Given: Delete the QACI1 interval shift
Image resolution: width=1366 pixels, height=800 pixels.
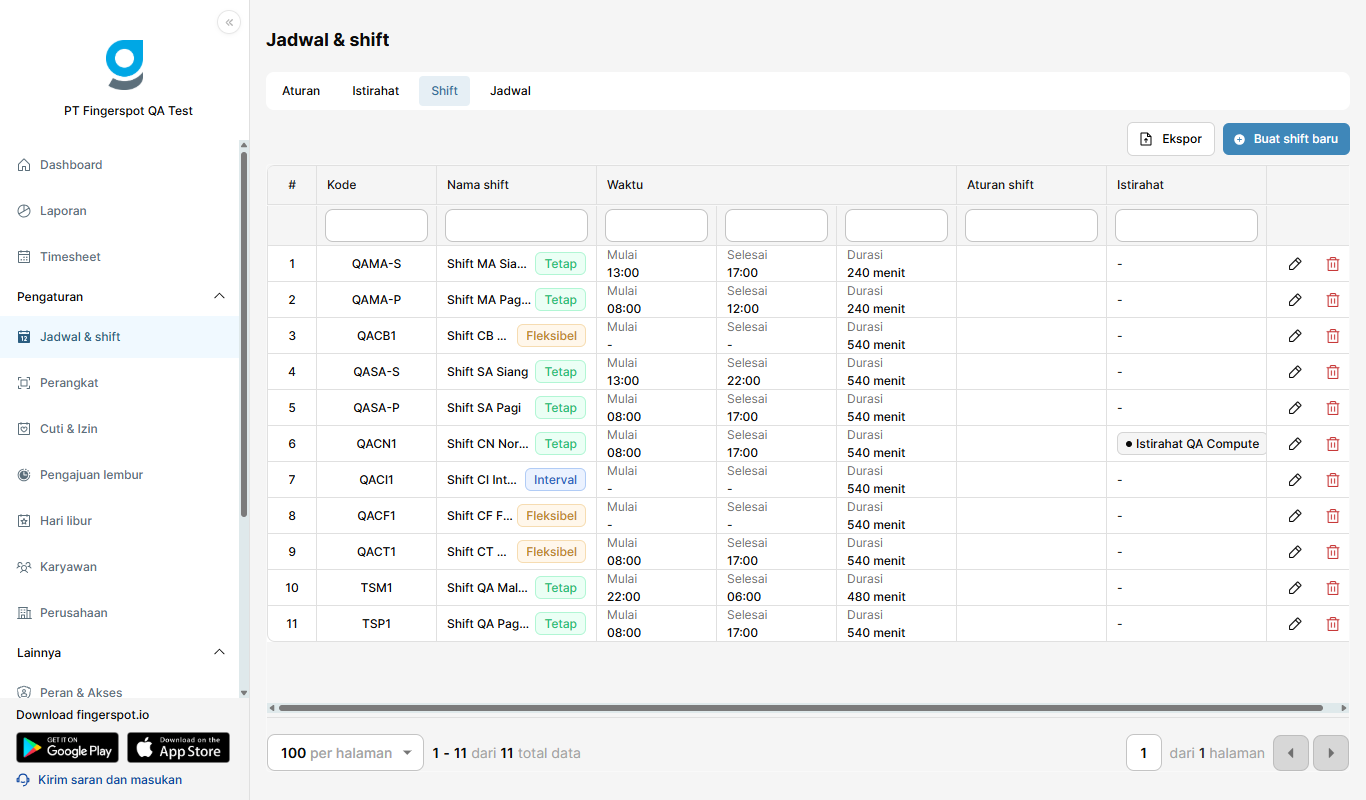Looking at the screenshot, I should tap(1333, 480).
